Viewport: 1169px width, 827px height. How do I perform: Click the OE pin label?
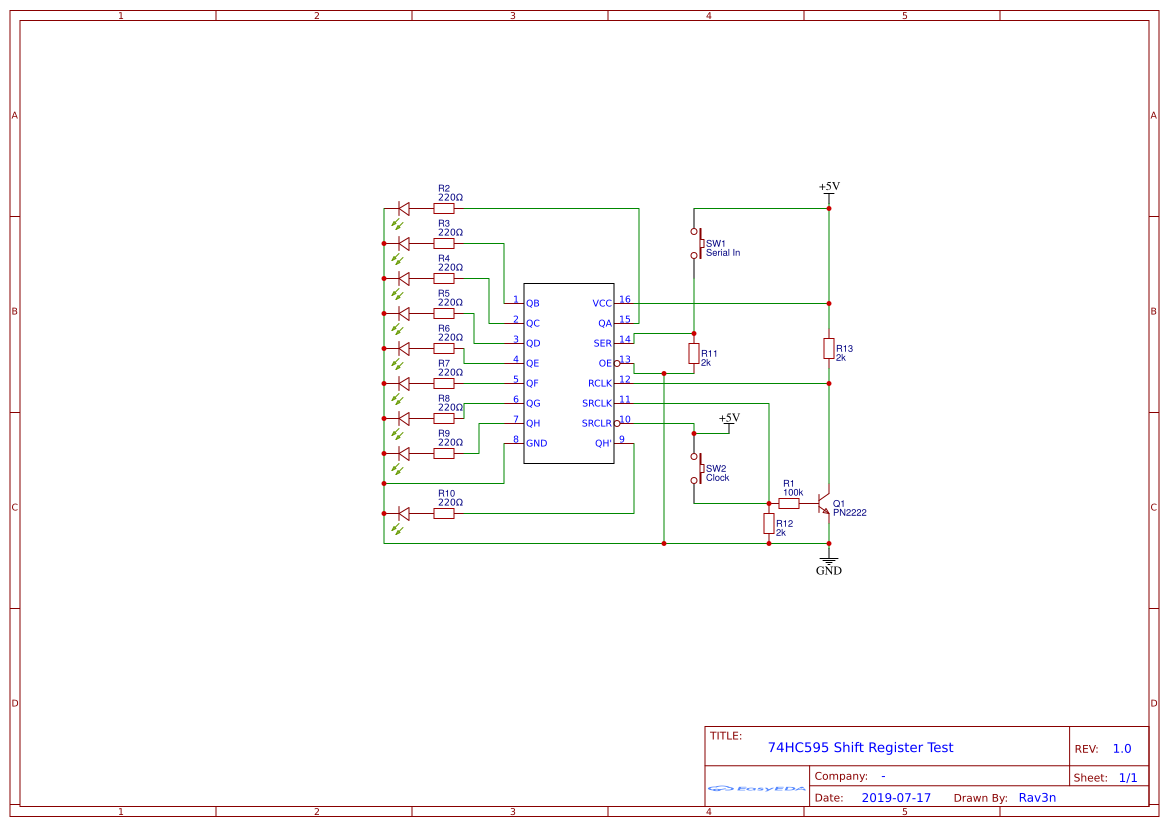(x=605, y=364)
